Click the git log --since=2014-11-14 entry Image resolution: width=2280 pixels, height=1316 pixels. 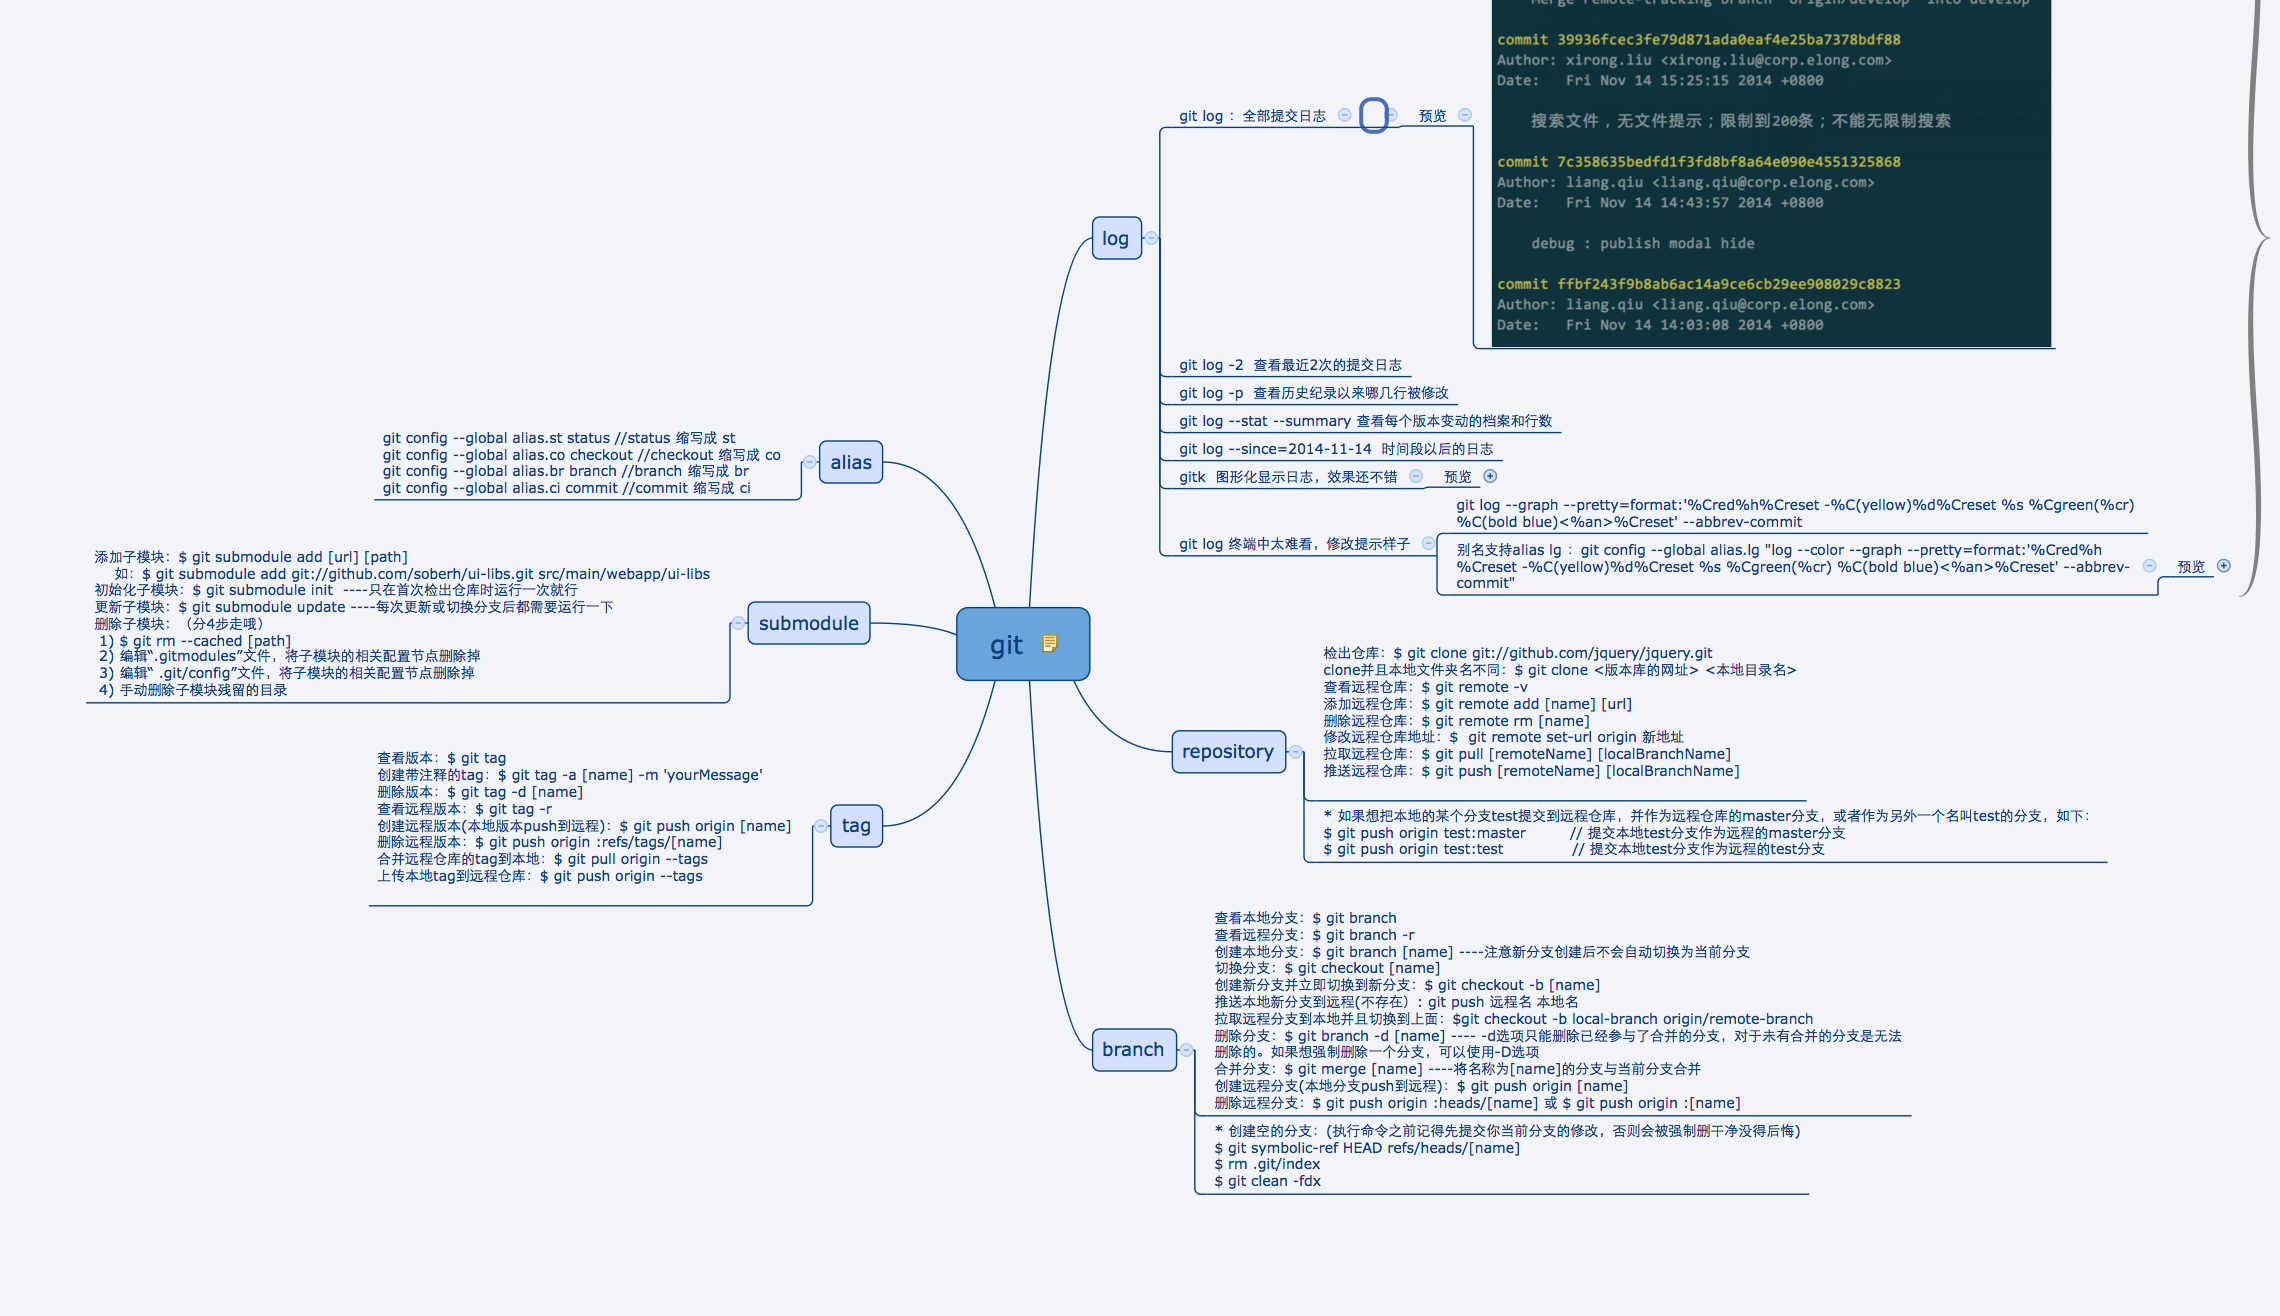pos(1334,449)
